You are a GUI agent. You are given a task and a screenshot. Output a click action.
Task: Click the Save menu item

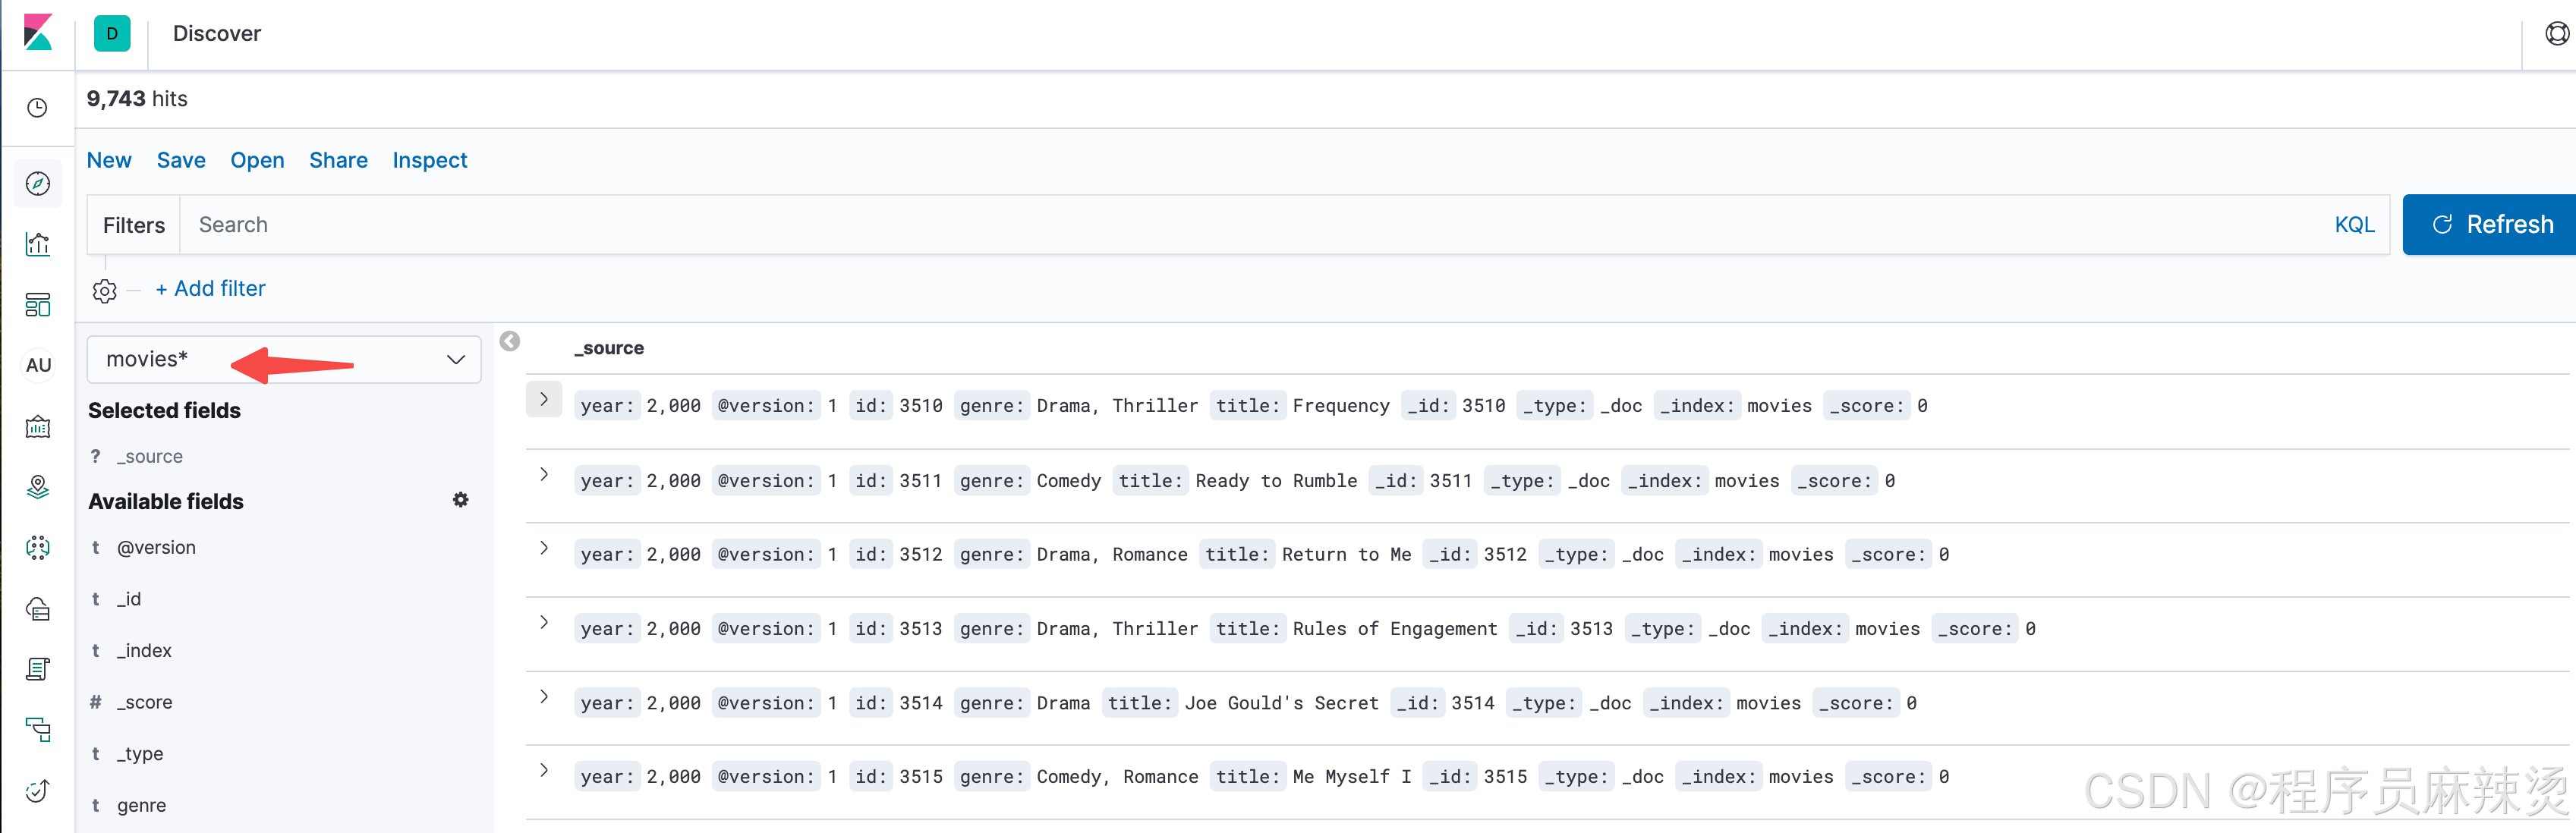point(181,160)
